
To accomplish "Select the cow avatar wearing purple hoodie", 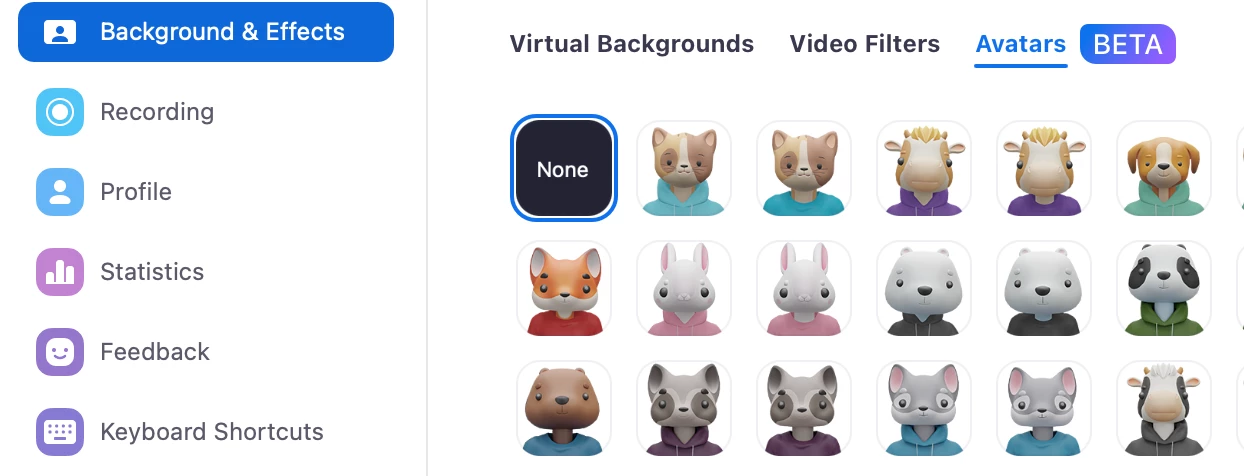I will [924, 168].
